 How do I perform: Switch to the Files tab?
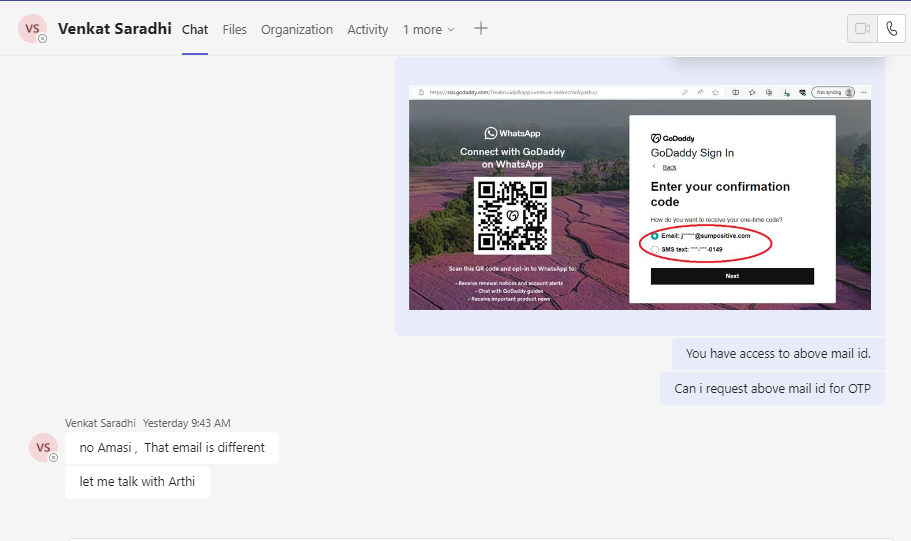[x=235, y=29]
